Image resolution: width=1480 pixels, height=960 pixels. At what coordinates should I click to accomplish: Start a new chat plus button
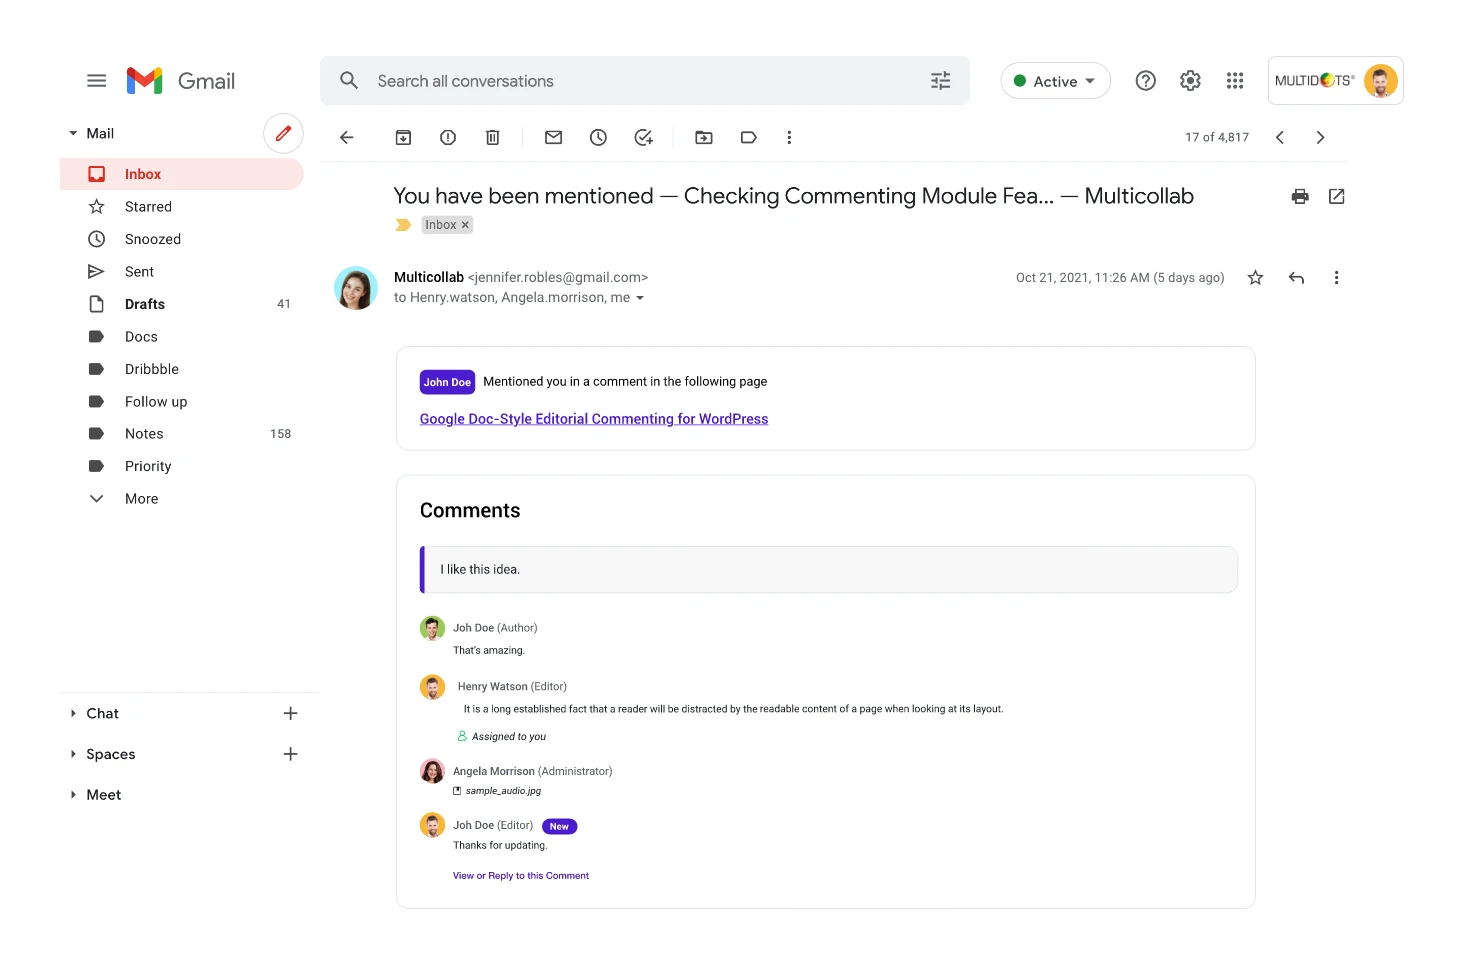coord(291,714)
